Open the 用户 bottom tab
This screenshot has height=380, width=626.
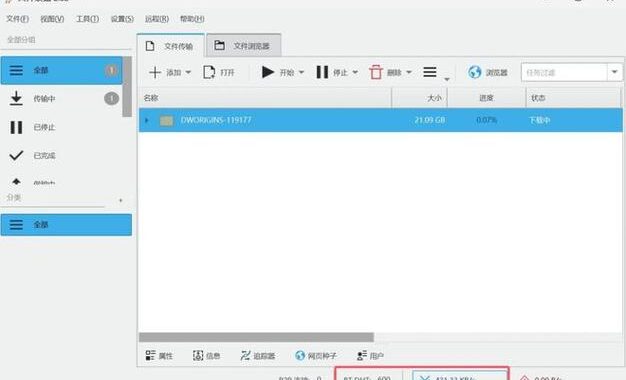click(370, 355)
